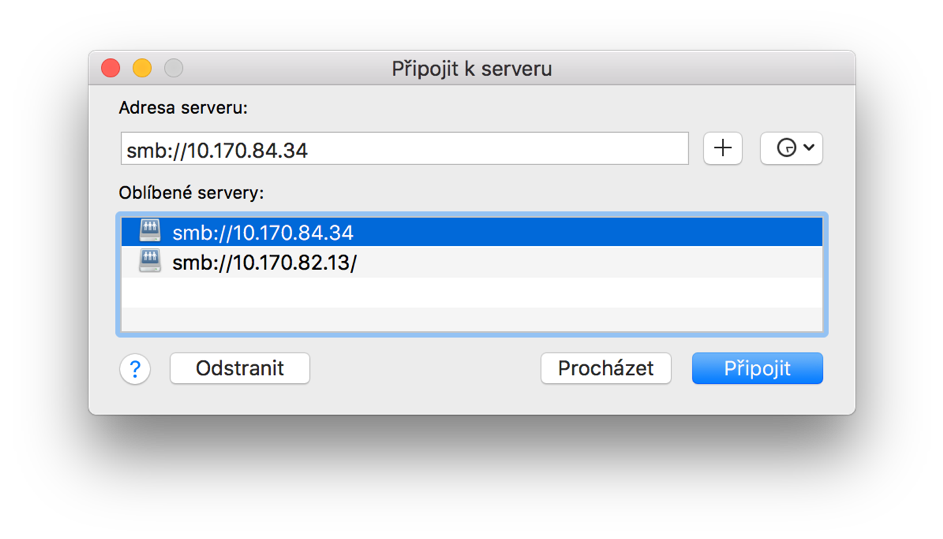Remove selected favorite with Odstranit

[240, 368]
